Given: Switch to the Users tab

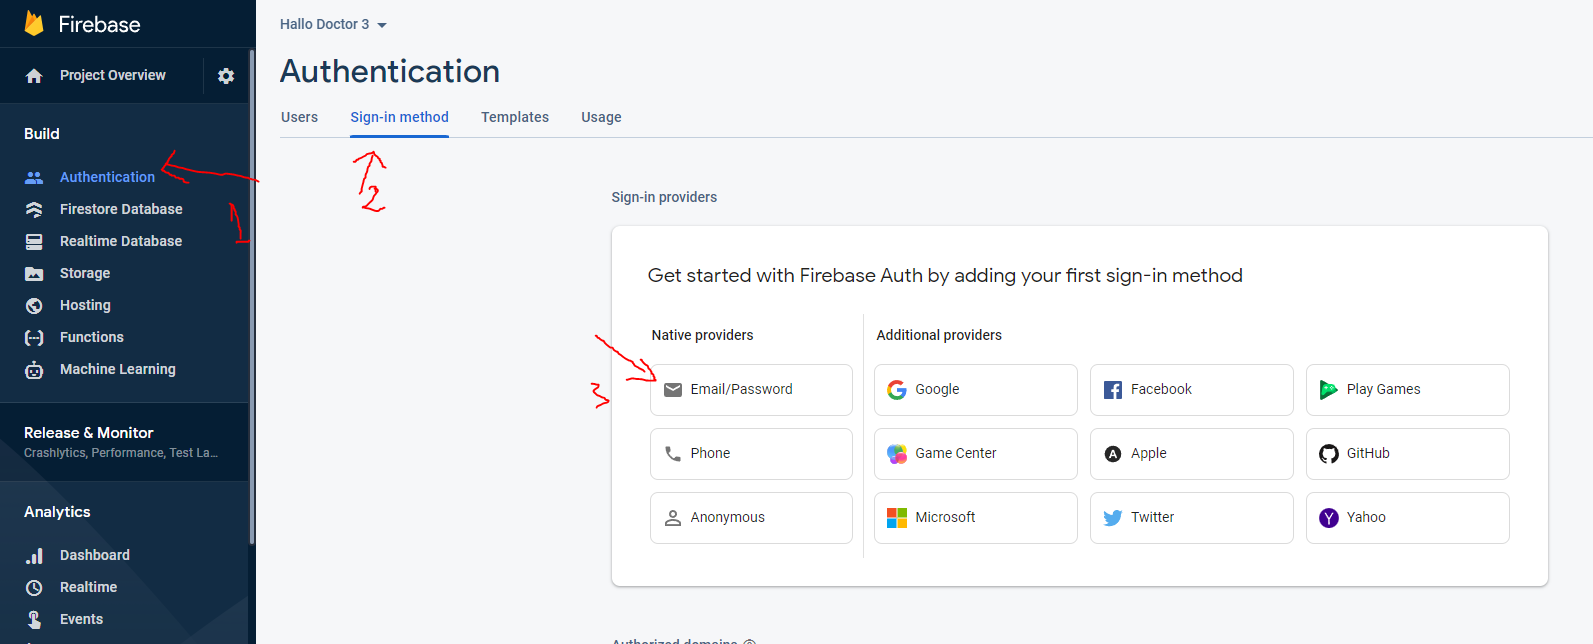Looking at the screenshot, I should (299, 117).
